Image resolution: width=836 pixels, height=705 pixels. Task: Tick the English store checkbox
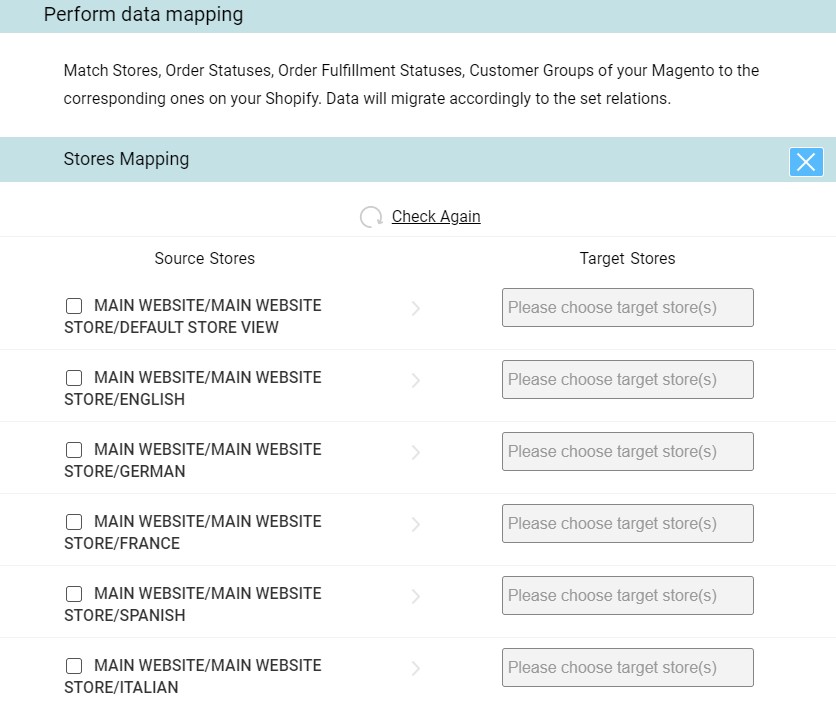tap(74, 378)
